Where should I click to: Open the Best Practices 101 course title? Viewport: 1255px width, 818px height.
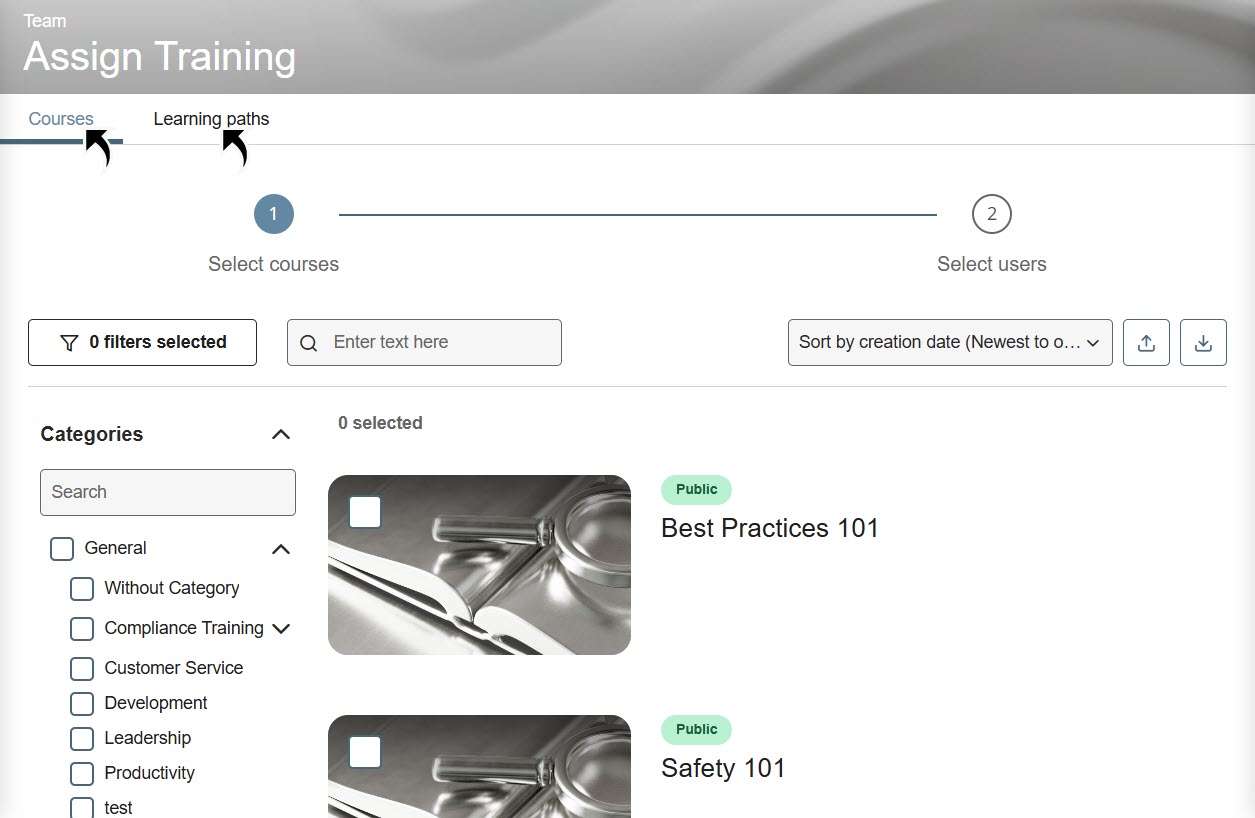pyautogui.click(x=769, y=528)
